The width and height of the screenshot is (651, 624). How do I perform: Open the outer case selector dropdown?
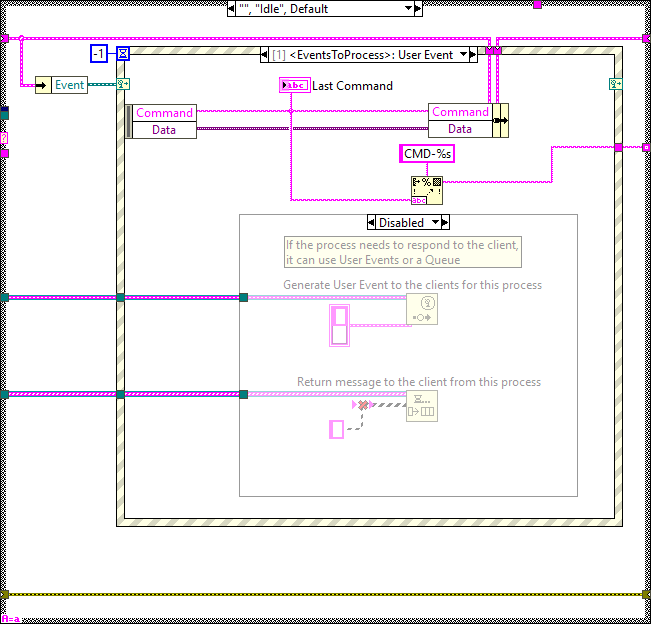[408, 8]
